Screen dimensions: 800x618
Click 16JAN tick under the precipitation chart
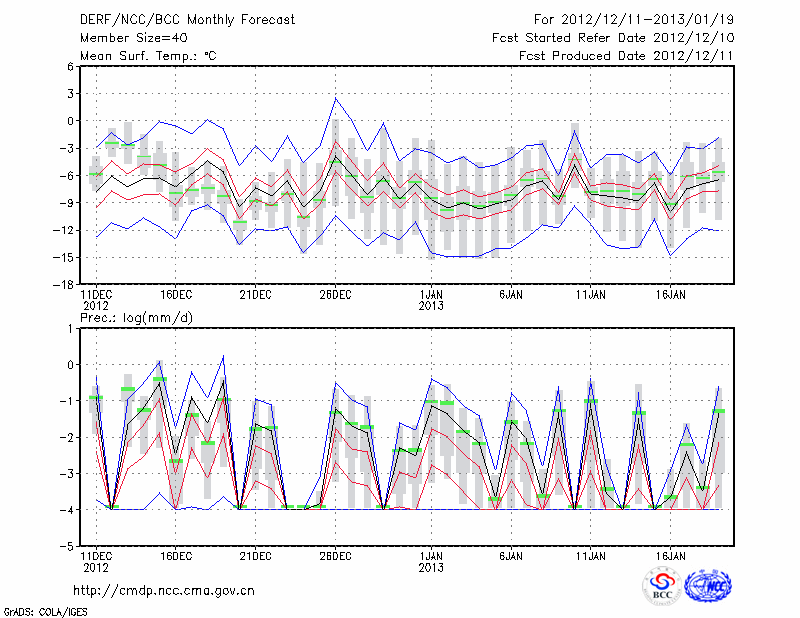671,554
